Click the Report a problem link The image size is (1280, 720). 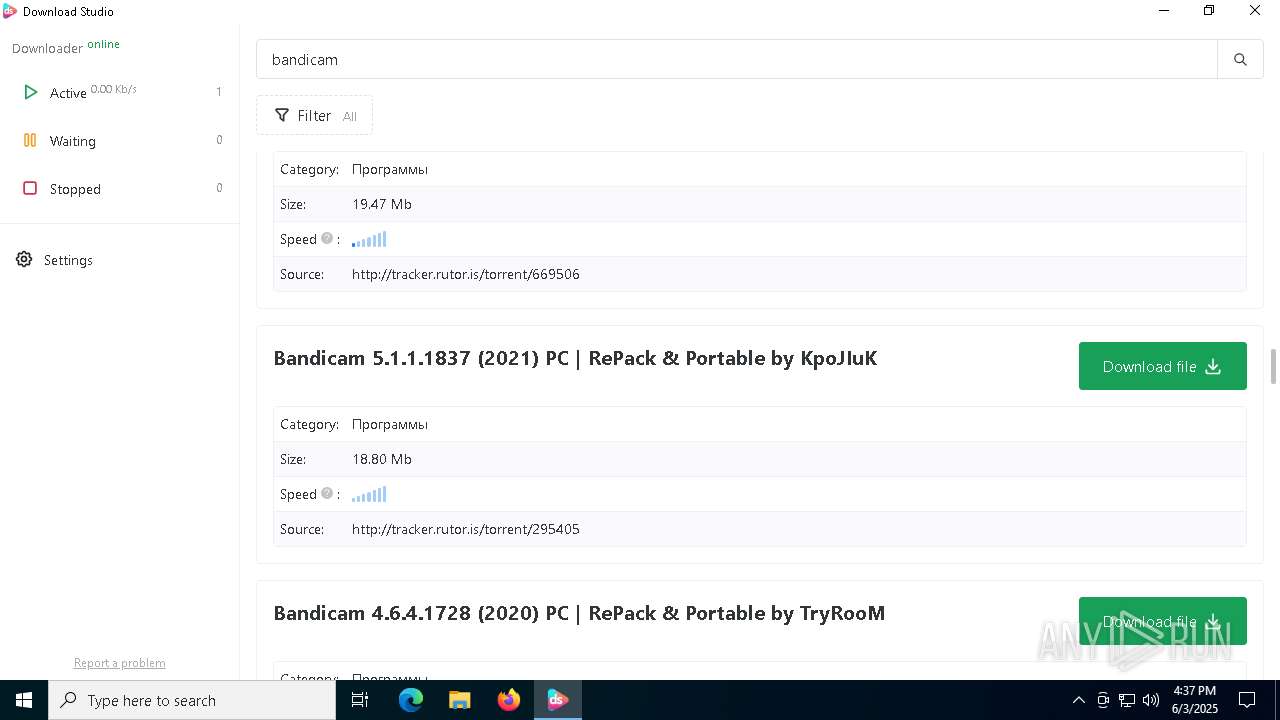tap(120, 663)
